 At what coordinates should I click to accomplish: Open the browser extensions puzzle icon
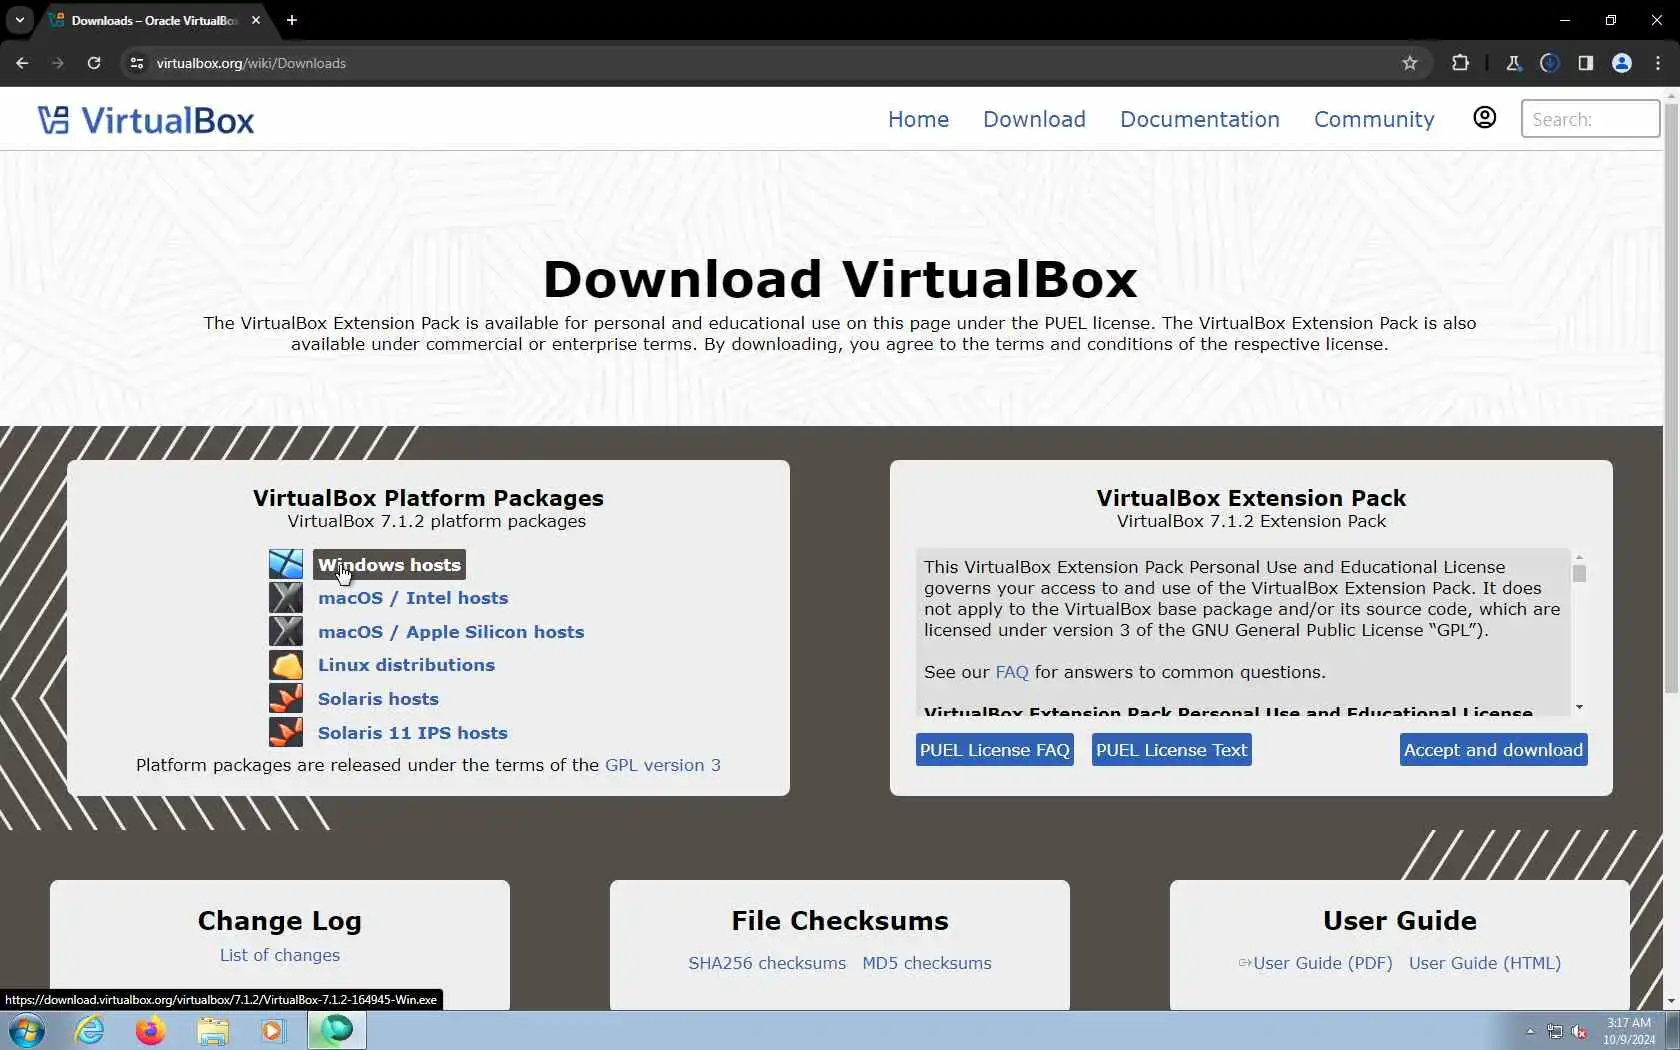(x=1460, y=63)
